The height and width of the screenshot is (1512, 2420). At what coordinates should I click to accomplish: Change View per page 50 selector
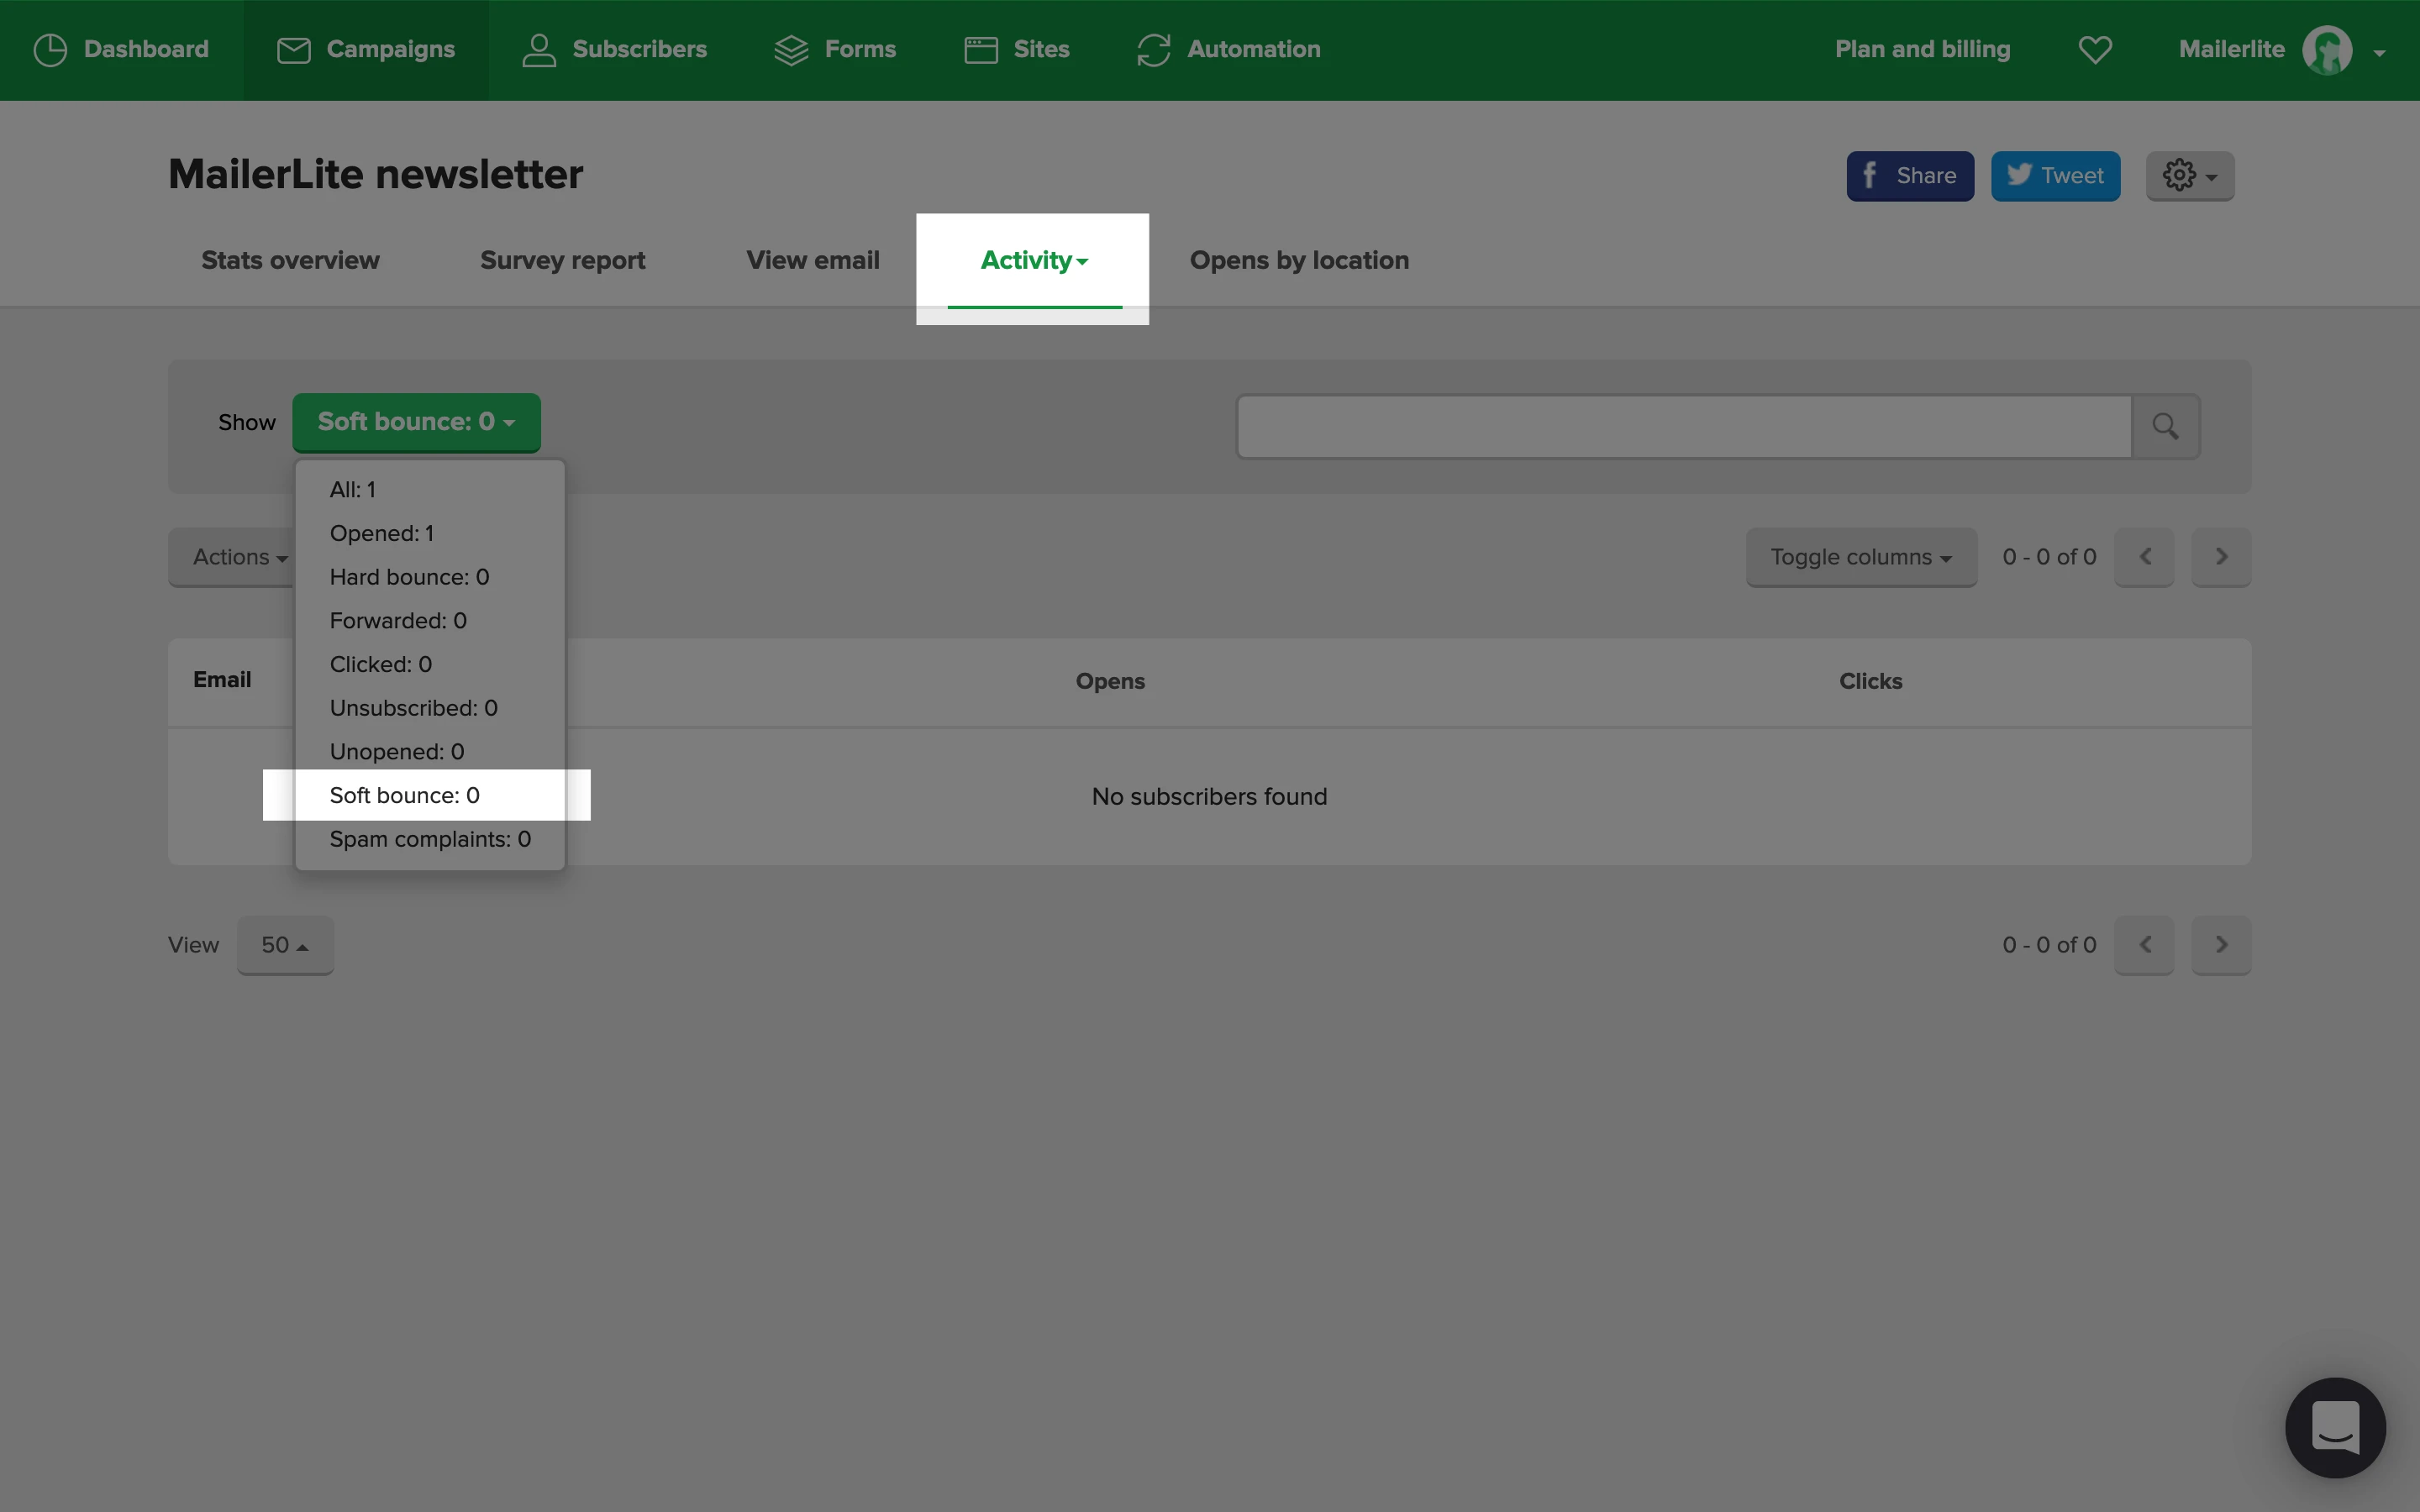click(x=284, y=945)
